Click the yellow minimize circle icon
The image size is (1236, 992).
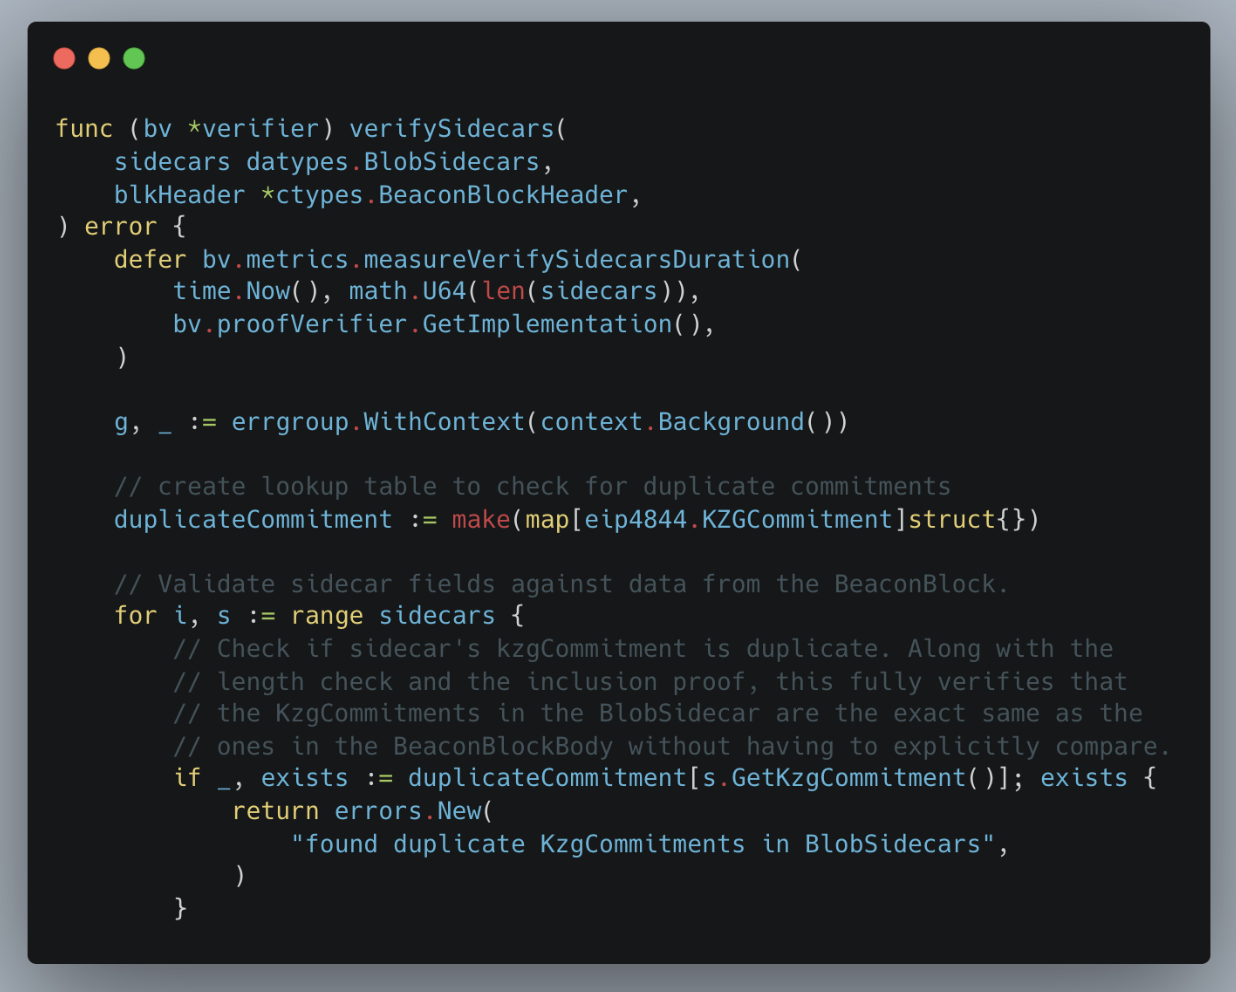pos(98,58)
